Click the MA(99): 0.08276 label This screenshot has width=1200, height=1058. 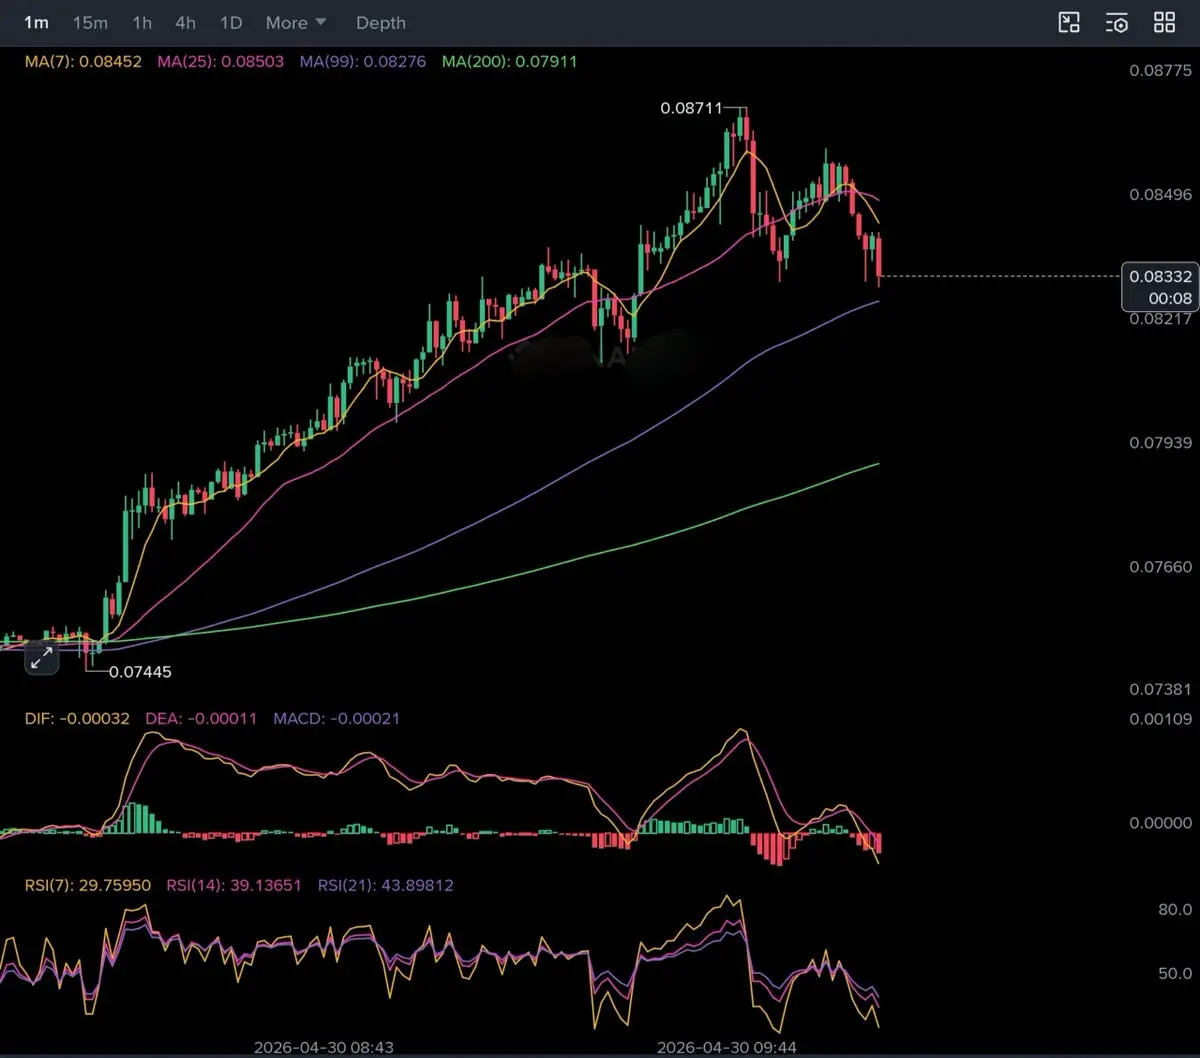362,61
